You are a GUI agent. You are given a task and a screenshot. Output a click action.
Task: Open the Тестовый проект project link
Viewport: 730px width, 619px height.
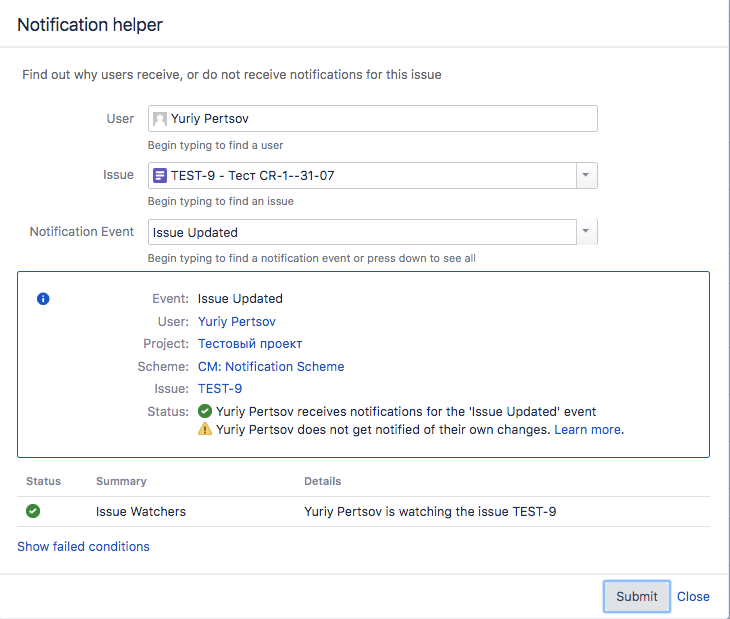click(250, 344)
